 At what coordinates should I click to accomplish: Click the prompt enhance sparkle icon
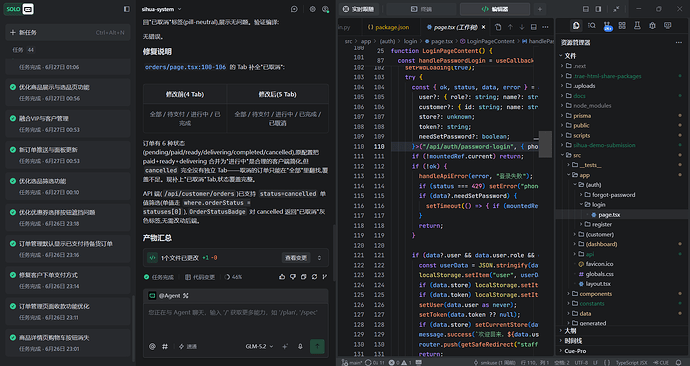285,346
